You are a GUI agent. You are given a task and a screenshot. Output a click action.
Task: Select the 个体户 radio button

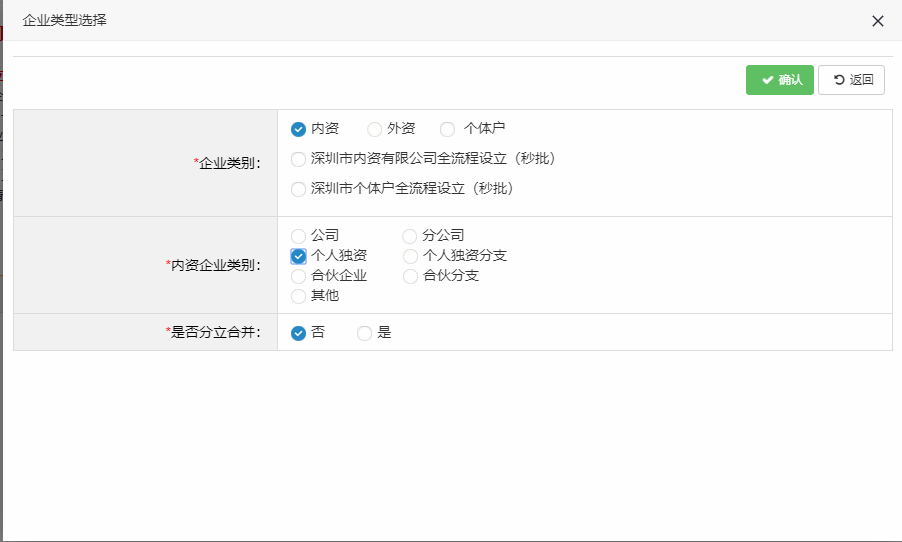coord(447,129)
